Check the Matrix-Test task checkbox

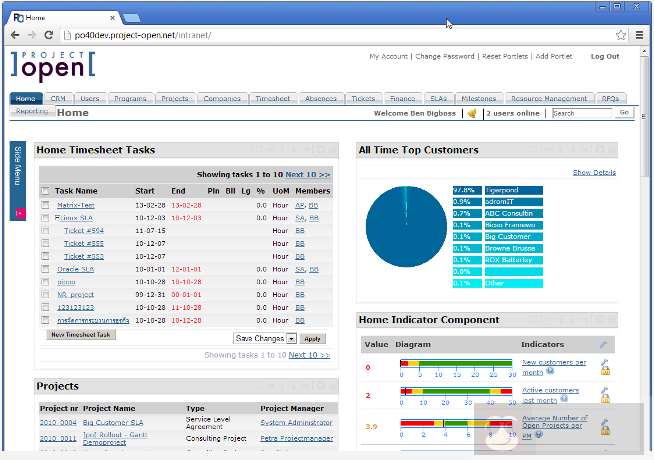(45, 205)
